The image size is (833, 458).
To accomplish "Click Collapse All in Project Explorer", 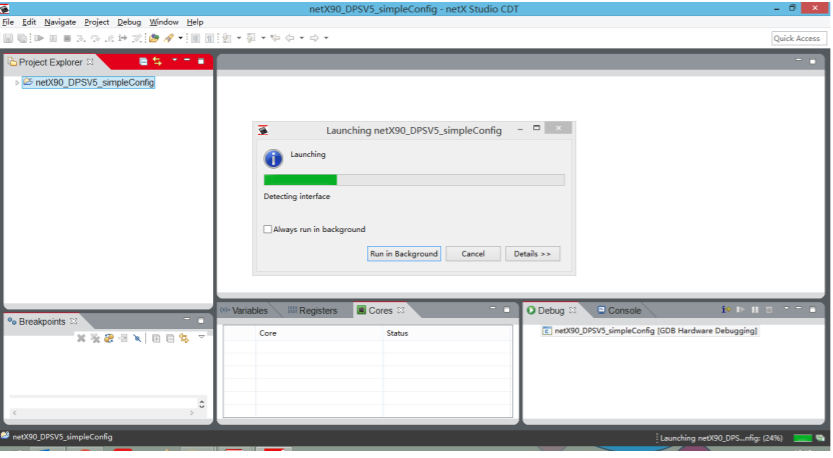I will click(143, 62).
